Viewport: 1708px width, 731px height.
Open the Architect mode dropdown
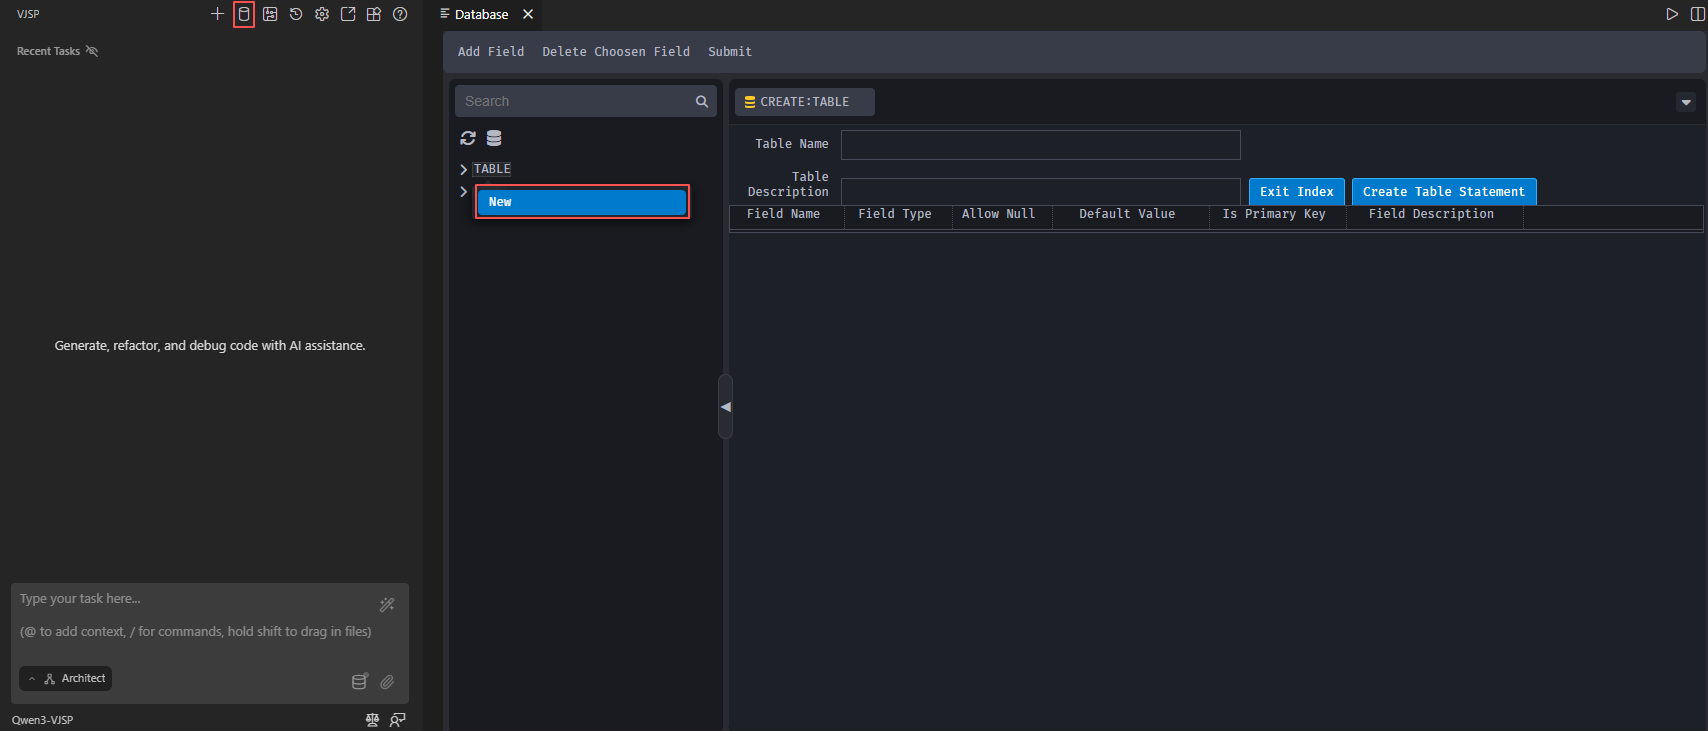(66, 678)
